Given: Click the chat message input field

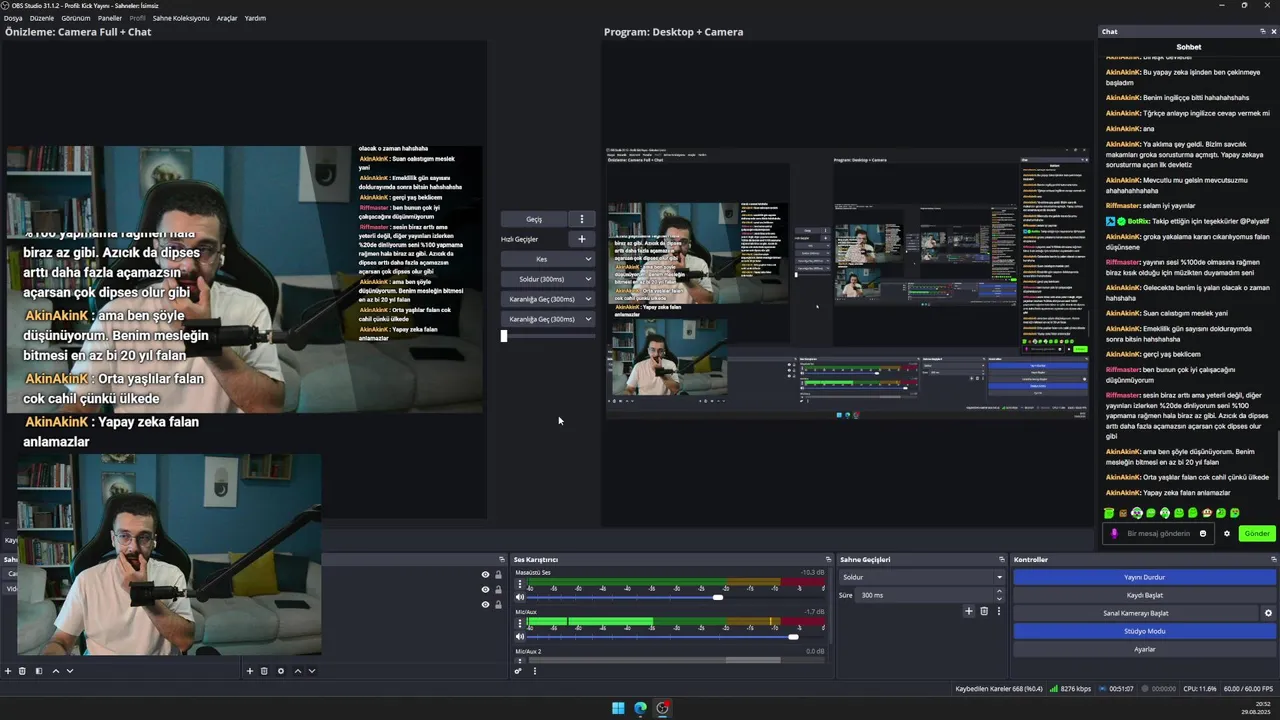Looking at the screenshot, I should point(1159,533).
